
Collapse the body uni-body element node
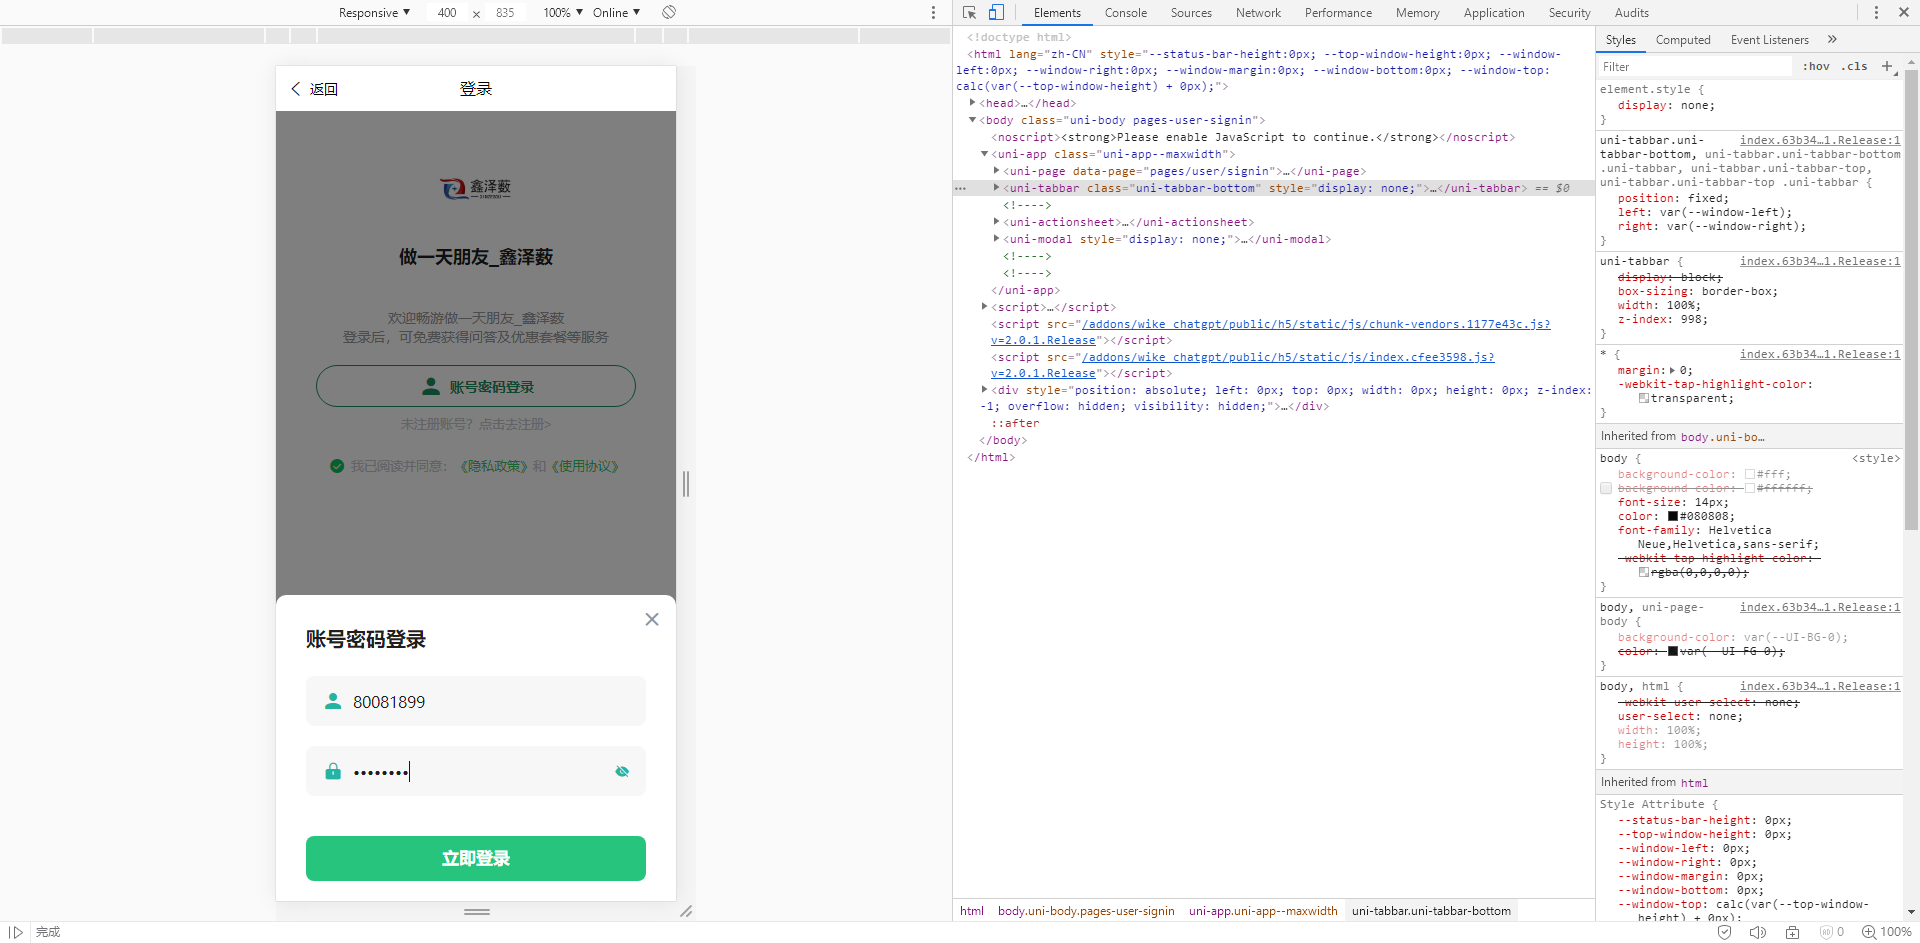972,120
